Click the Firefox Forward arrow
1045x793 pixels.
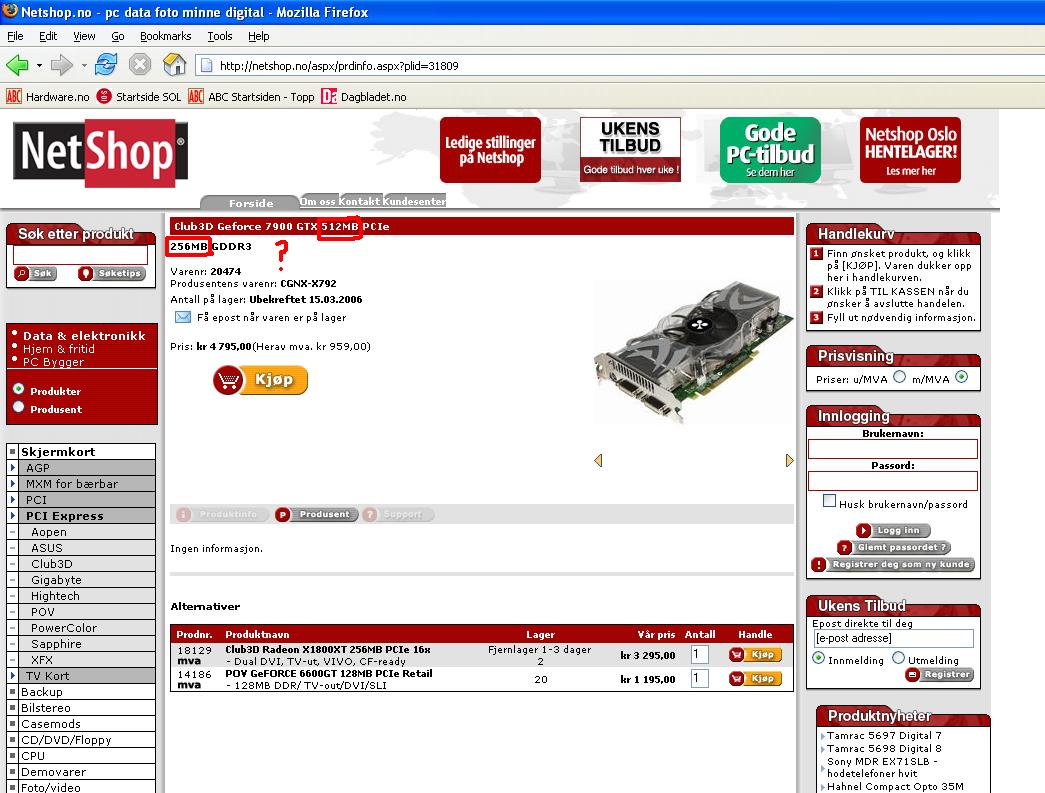coord(62,65)
